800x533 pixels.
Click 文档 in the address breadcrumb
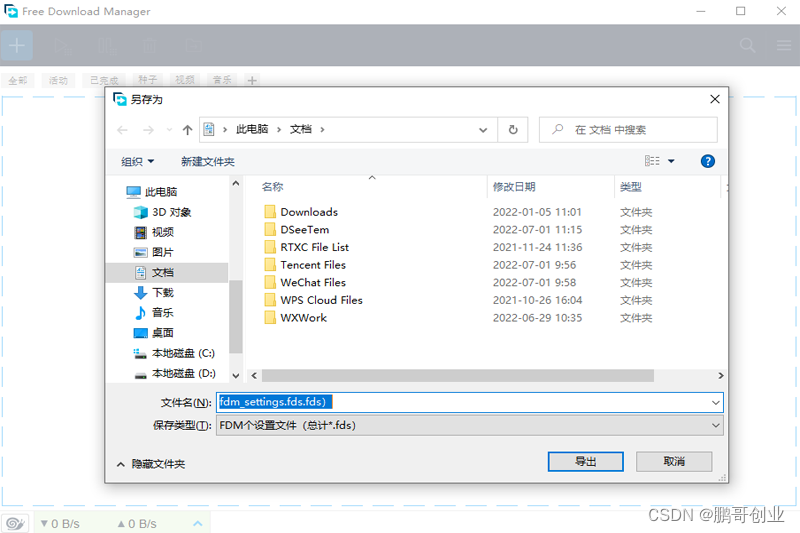(x=301, y=130)
